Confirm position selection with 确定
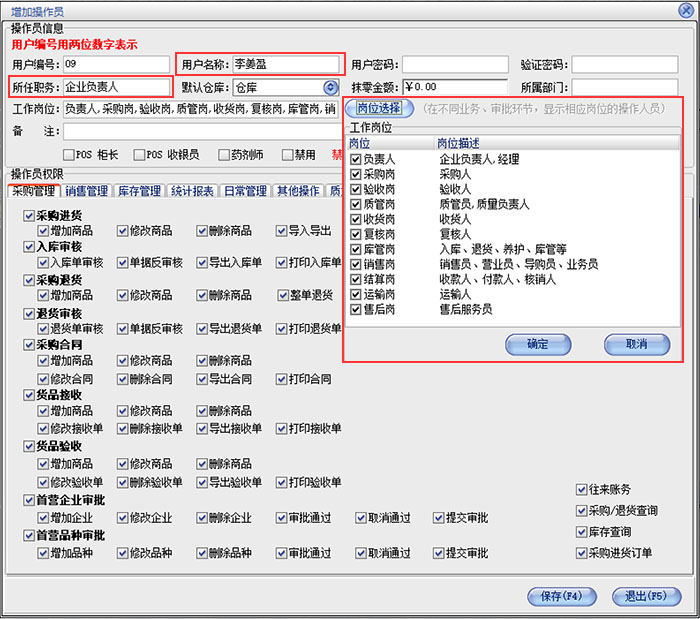Viewport: 700px width, 619px height. pos(538,344)
